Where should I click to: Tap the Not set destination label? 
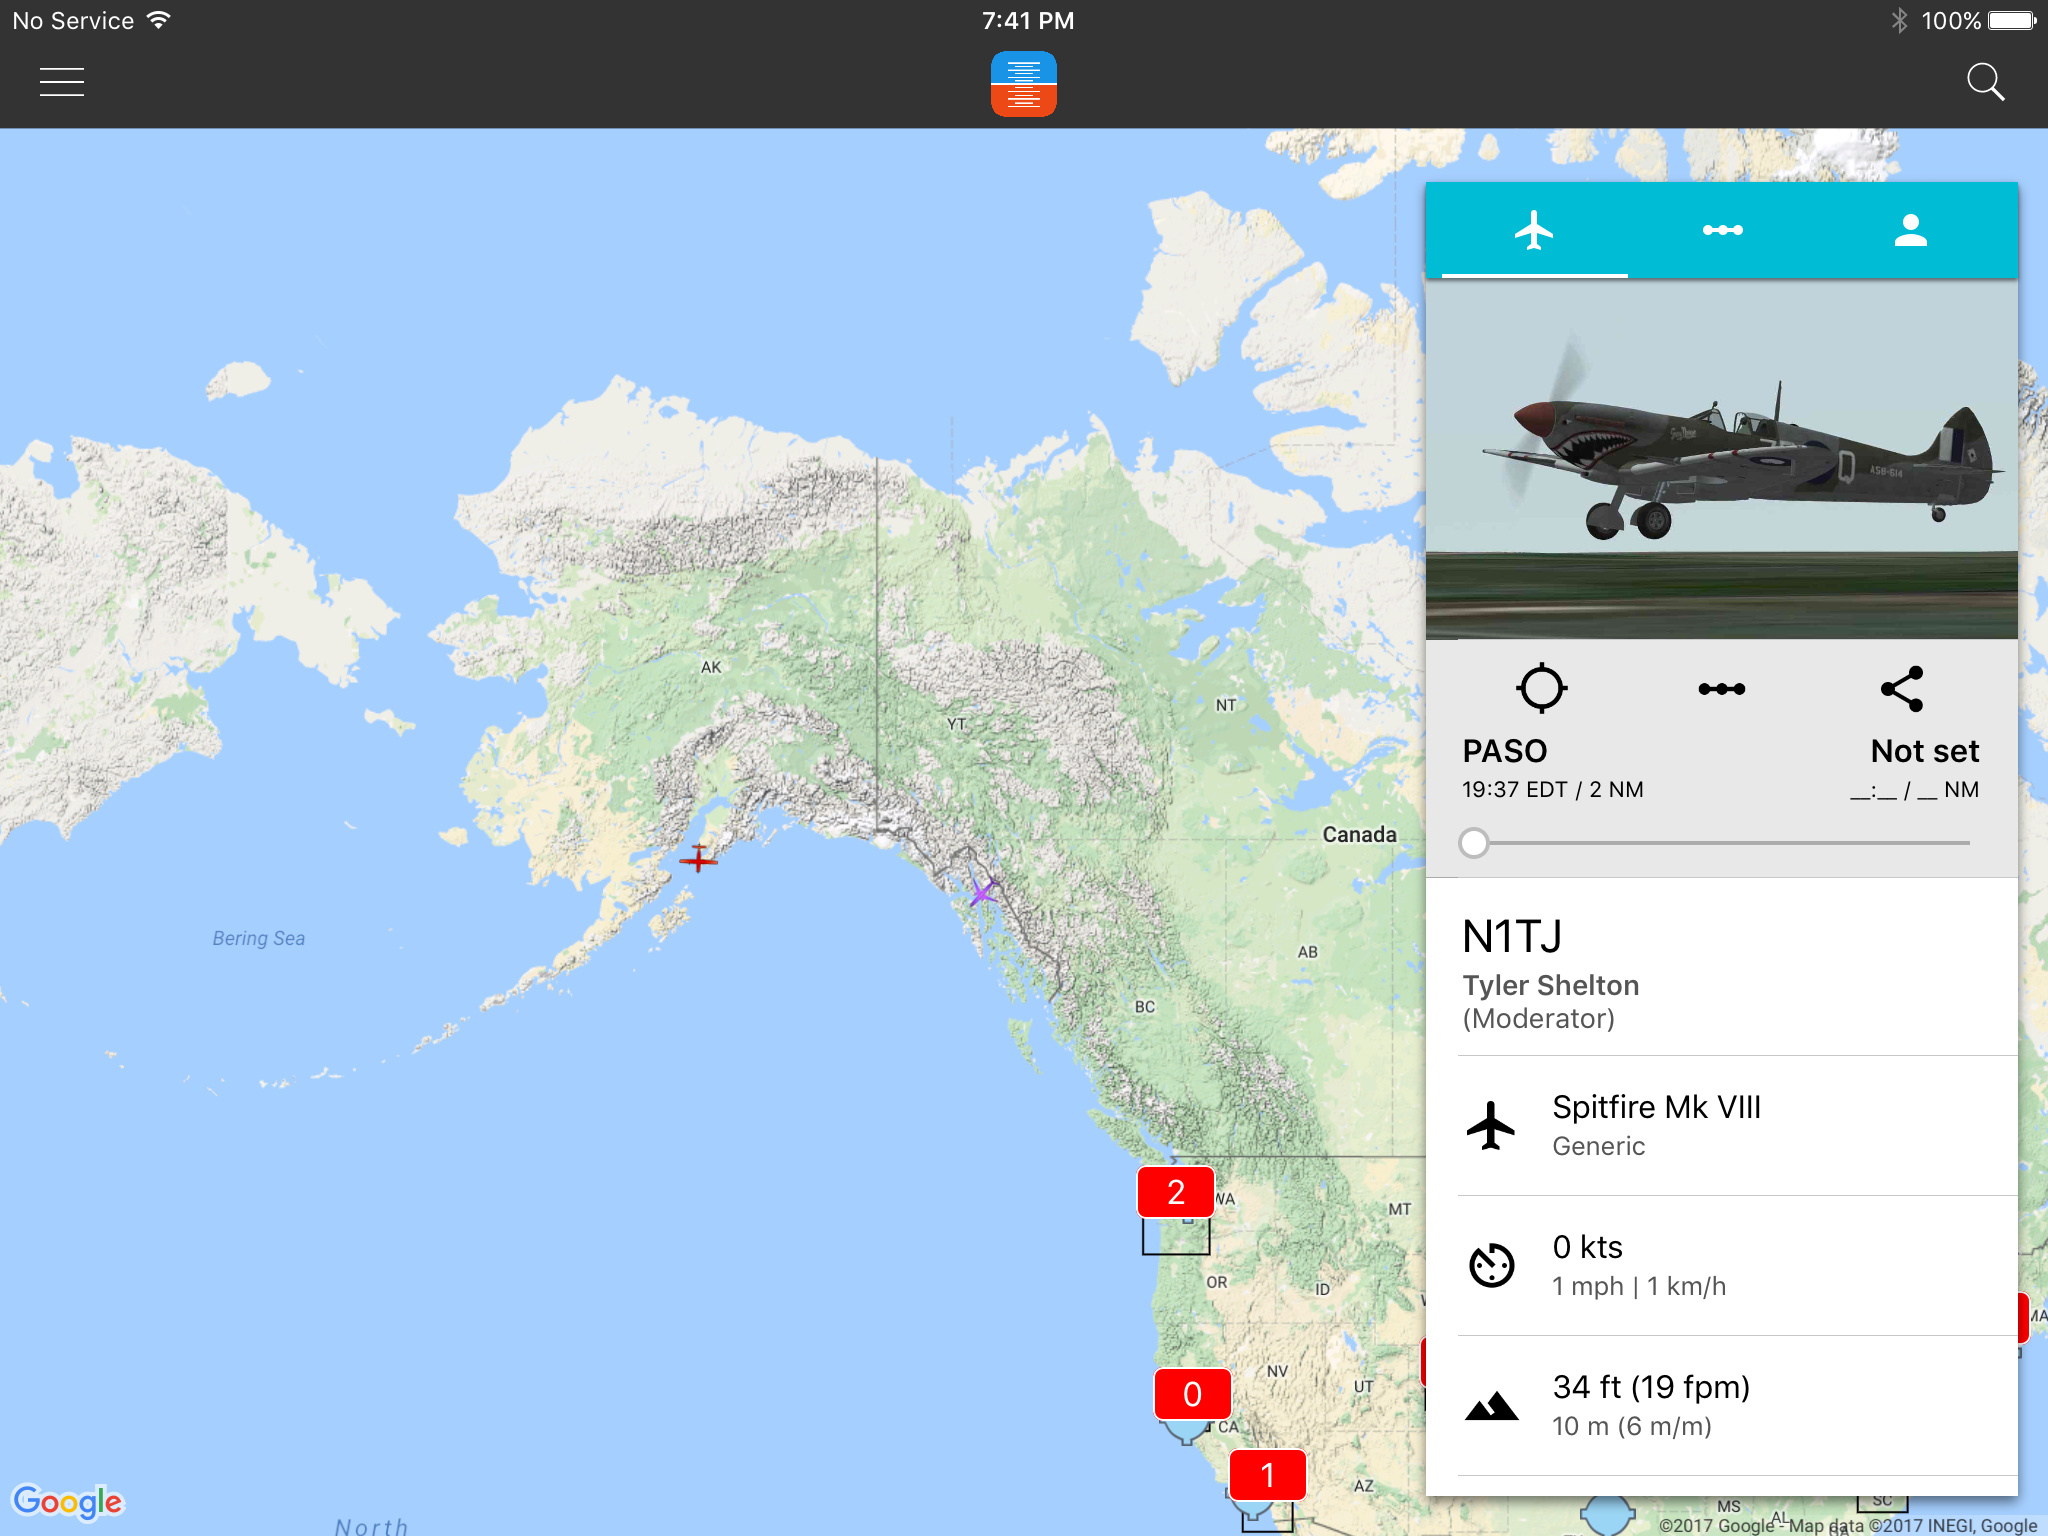(x=1924, y=751)
